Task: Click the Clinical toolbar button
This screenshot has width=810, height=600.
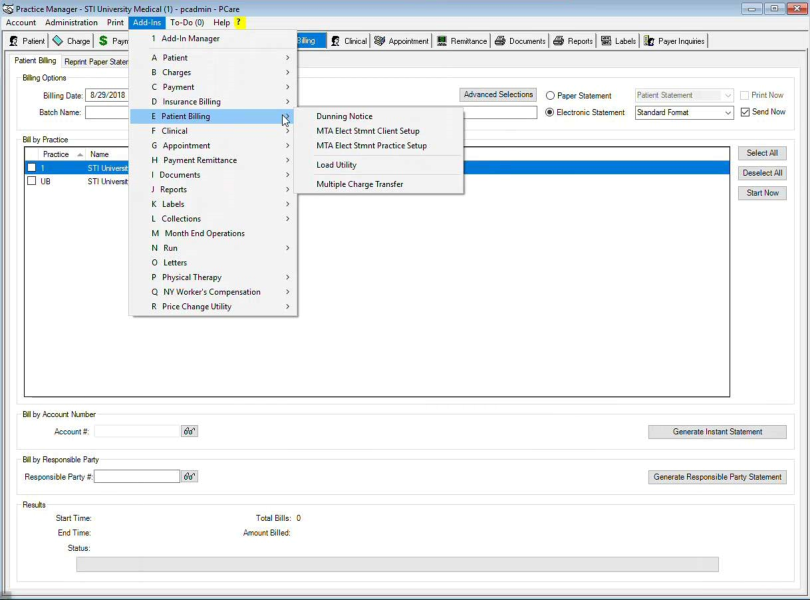Action: 349,41
